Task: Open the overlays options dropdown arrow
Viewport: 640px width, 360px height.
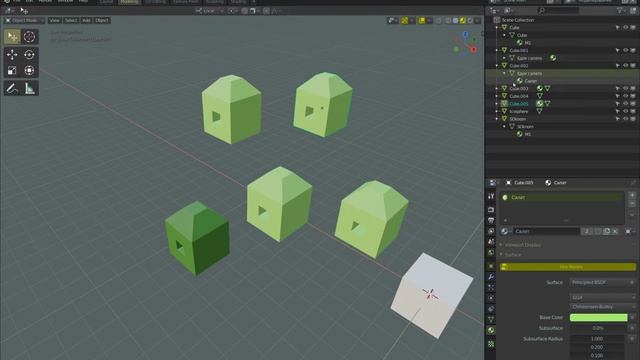Action: pos(429,20)
